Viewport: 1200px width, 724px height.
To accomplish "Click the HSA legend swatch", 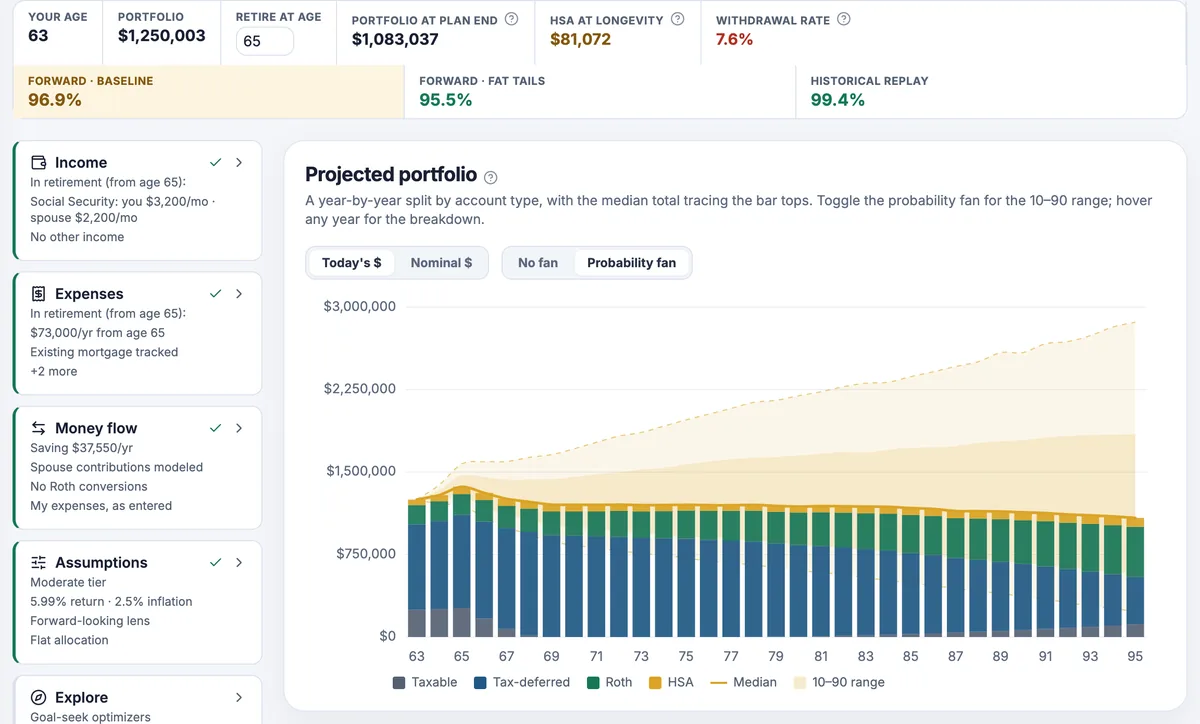I will coord(656,682).
